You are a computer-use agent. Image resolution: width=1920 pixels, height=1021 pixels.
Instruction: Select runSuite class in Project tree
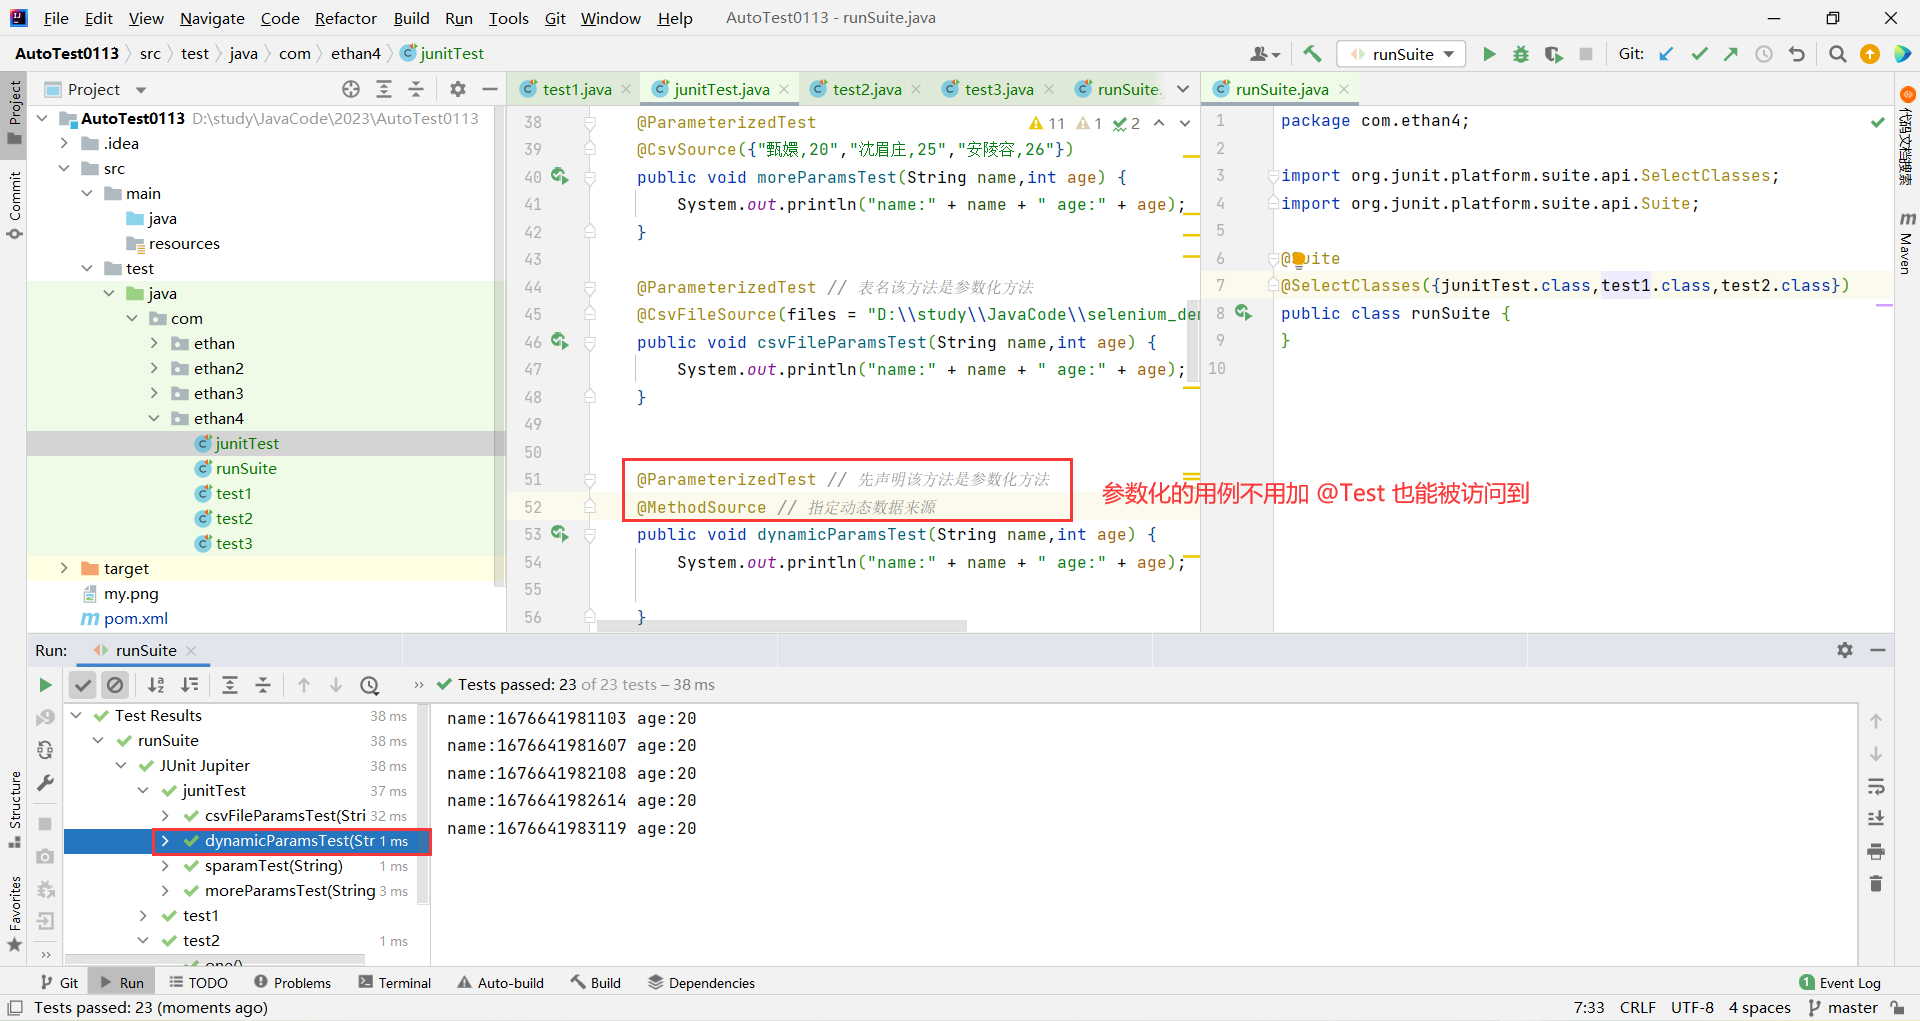pos(246,468)
